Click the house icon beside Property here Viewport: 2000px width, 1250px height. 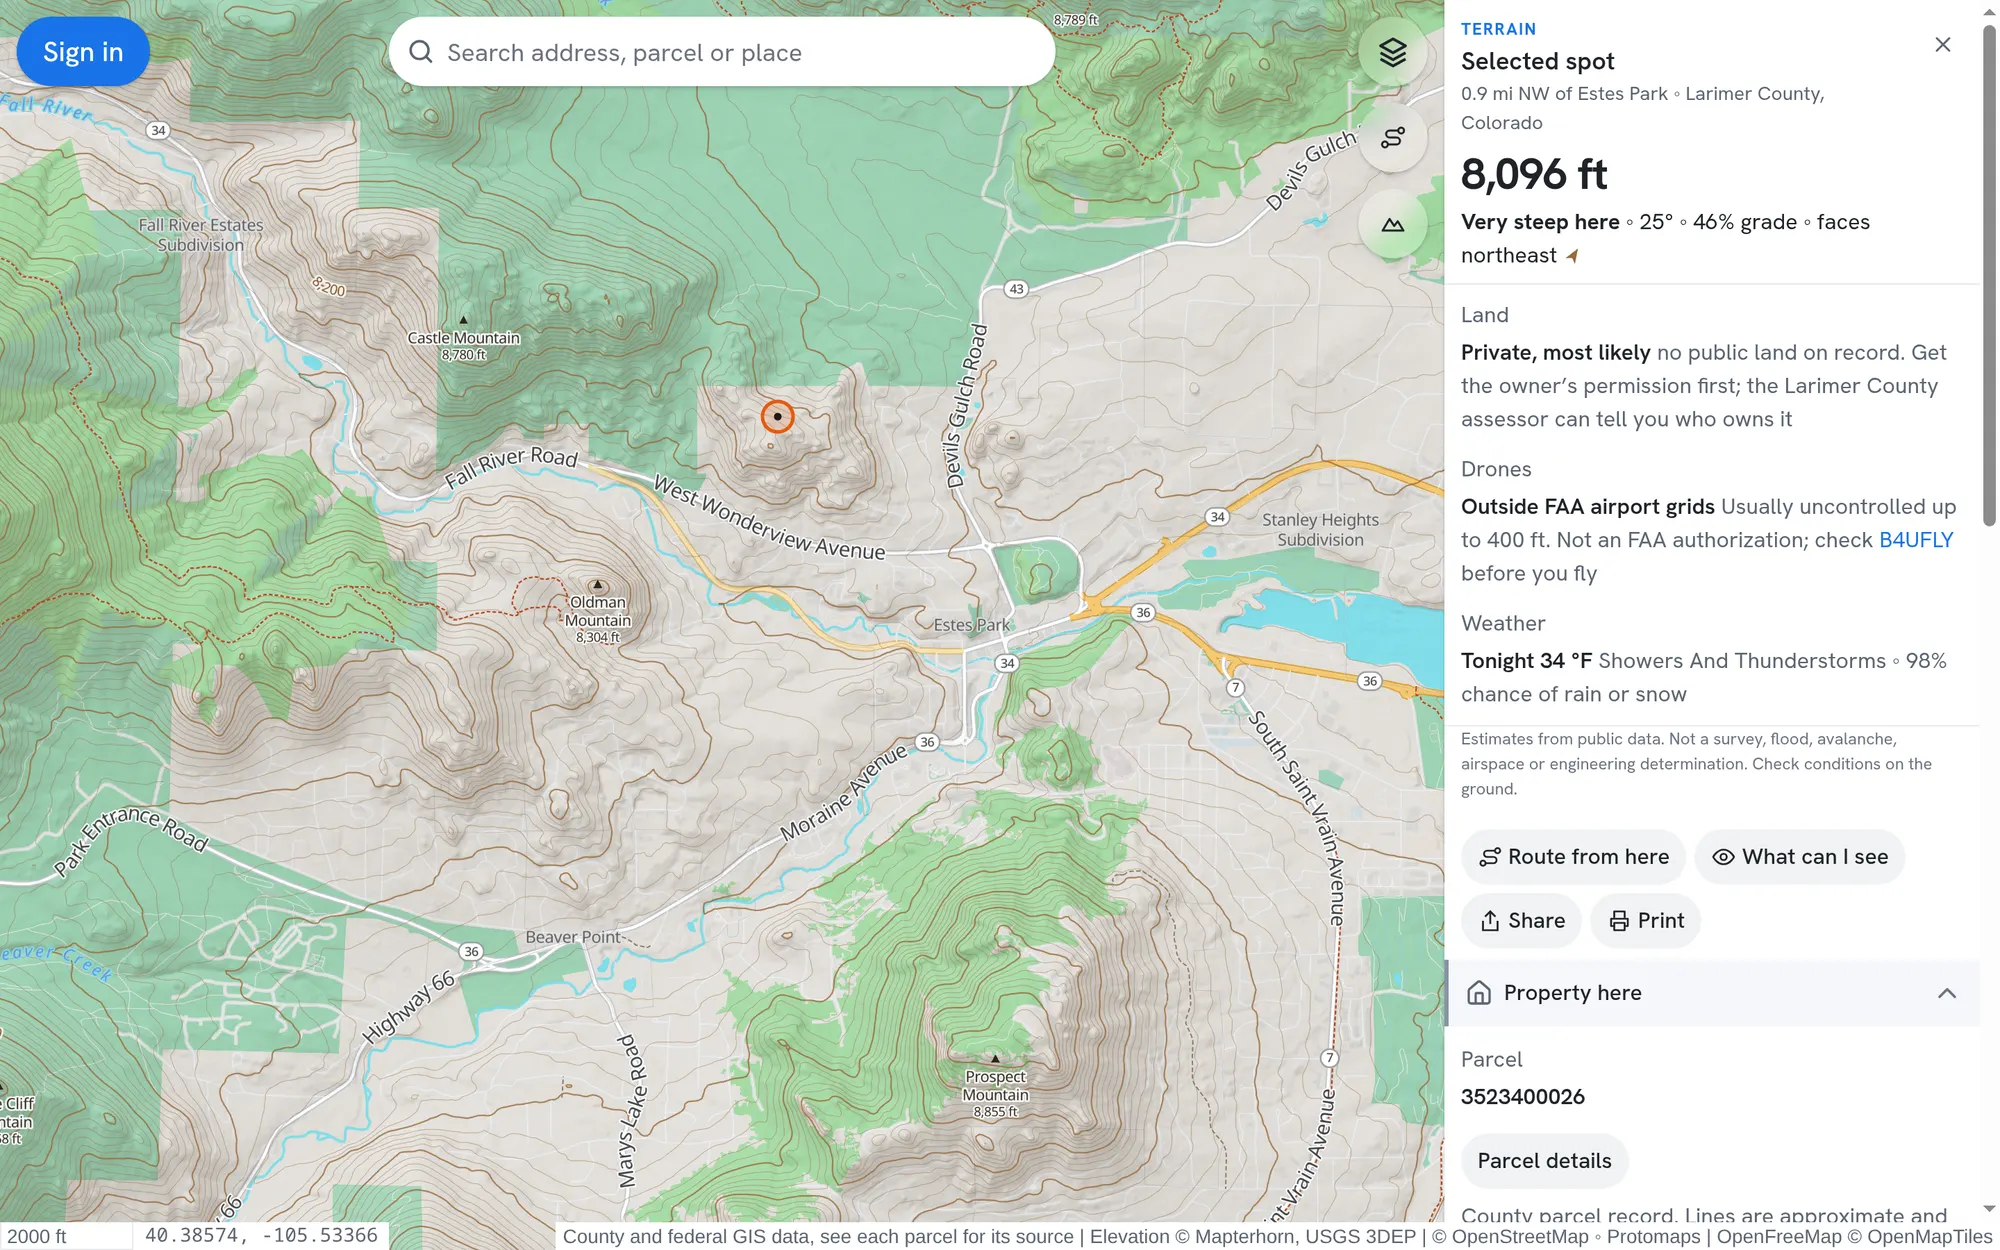1478,993
